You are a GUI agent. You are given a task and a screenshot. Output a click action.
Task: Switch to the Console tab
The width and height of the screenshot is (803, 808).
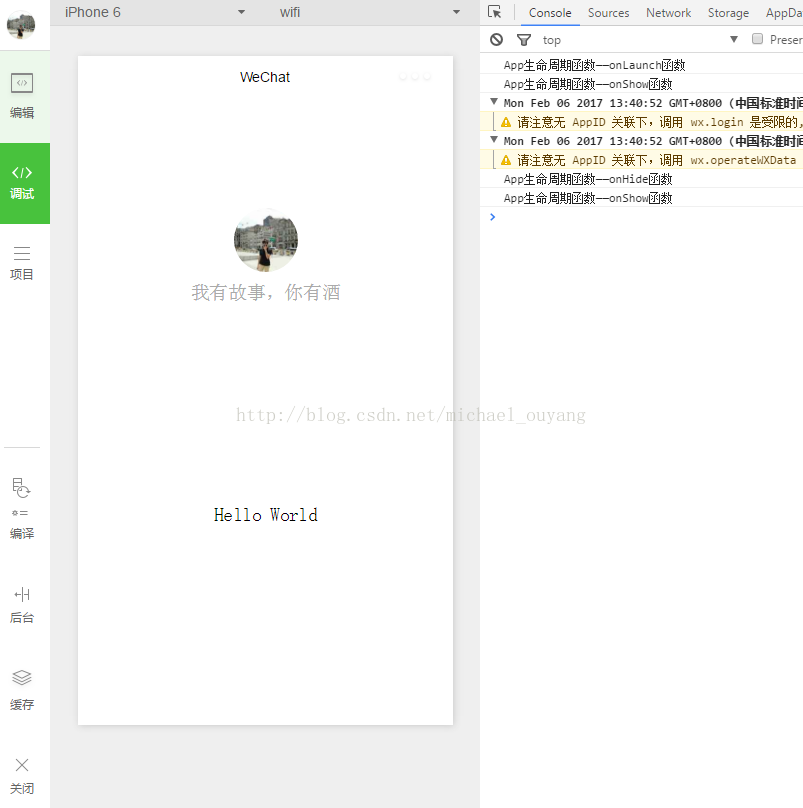coord(550,13)
